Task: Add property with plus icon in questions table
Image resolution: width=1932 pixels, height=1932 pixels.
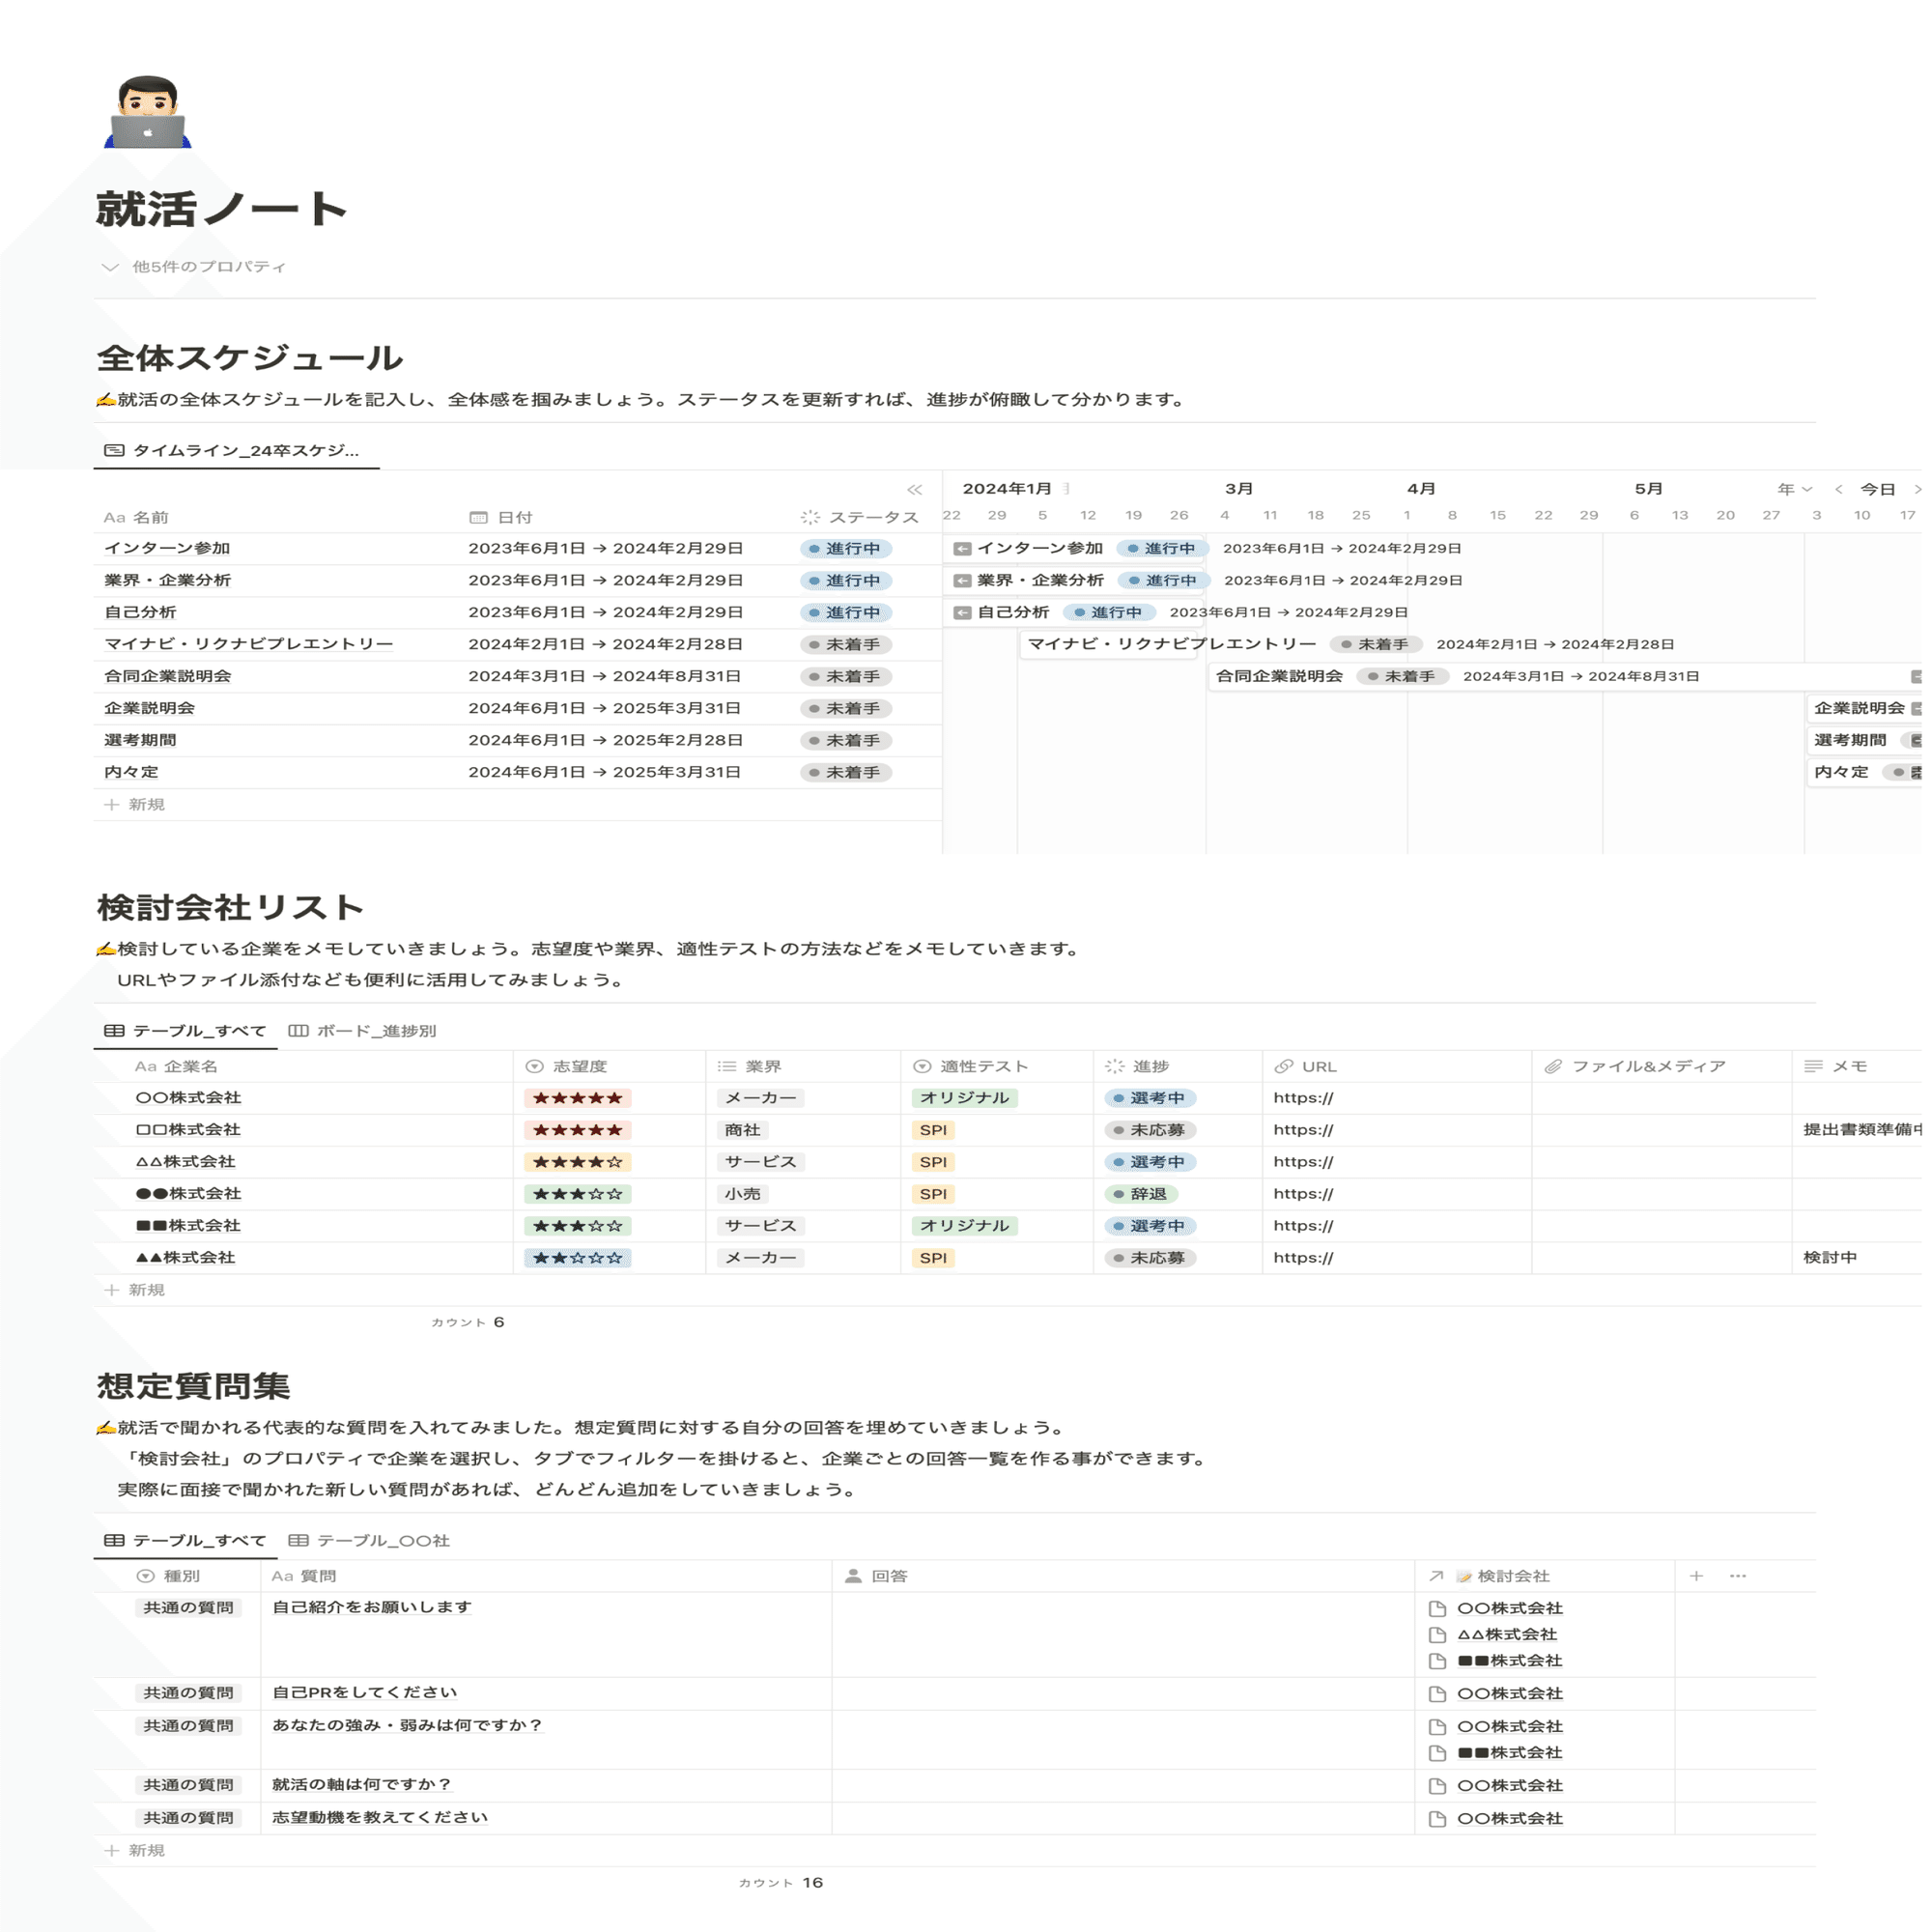Action: (x=1696, y=1577)
